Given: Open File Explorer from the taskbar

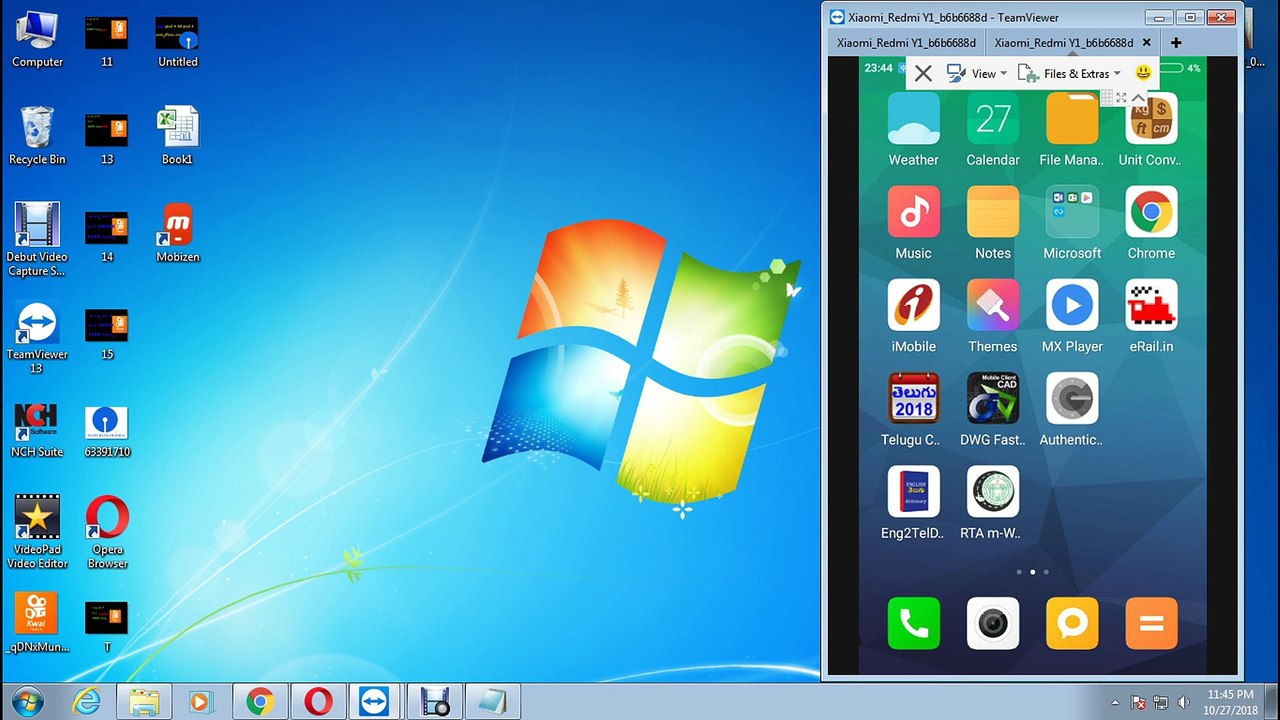Looking at the screenshot, I should tap(143, 702).
